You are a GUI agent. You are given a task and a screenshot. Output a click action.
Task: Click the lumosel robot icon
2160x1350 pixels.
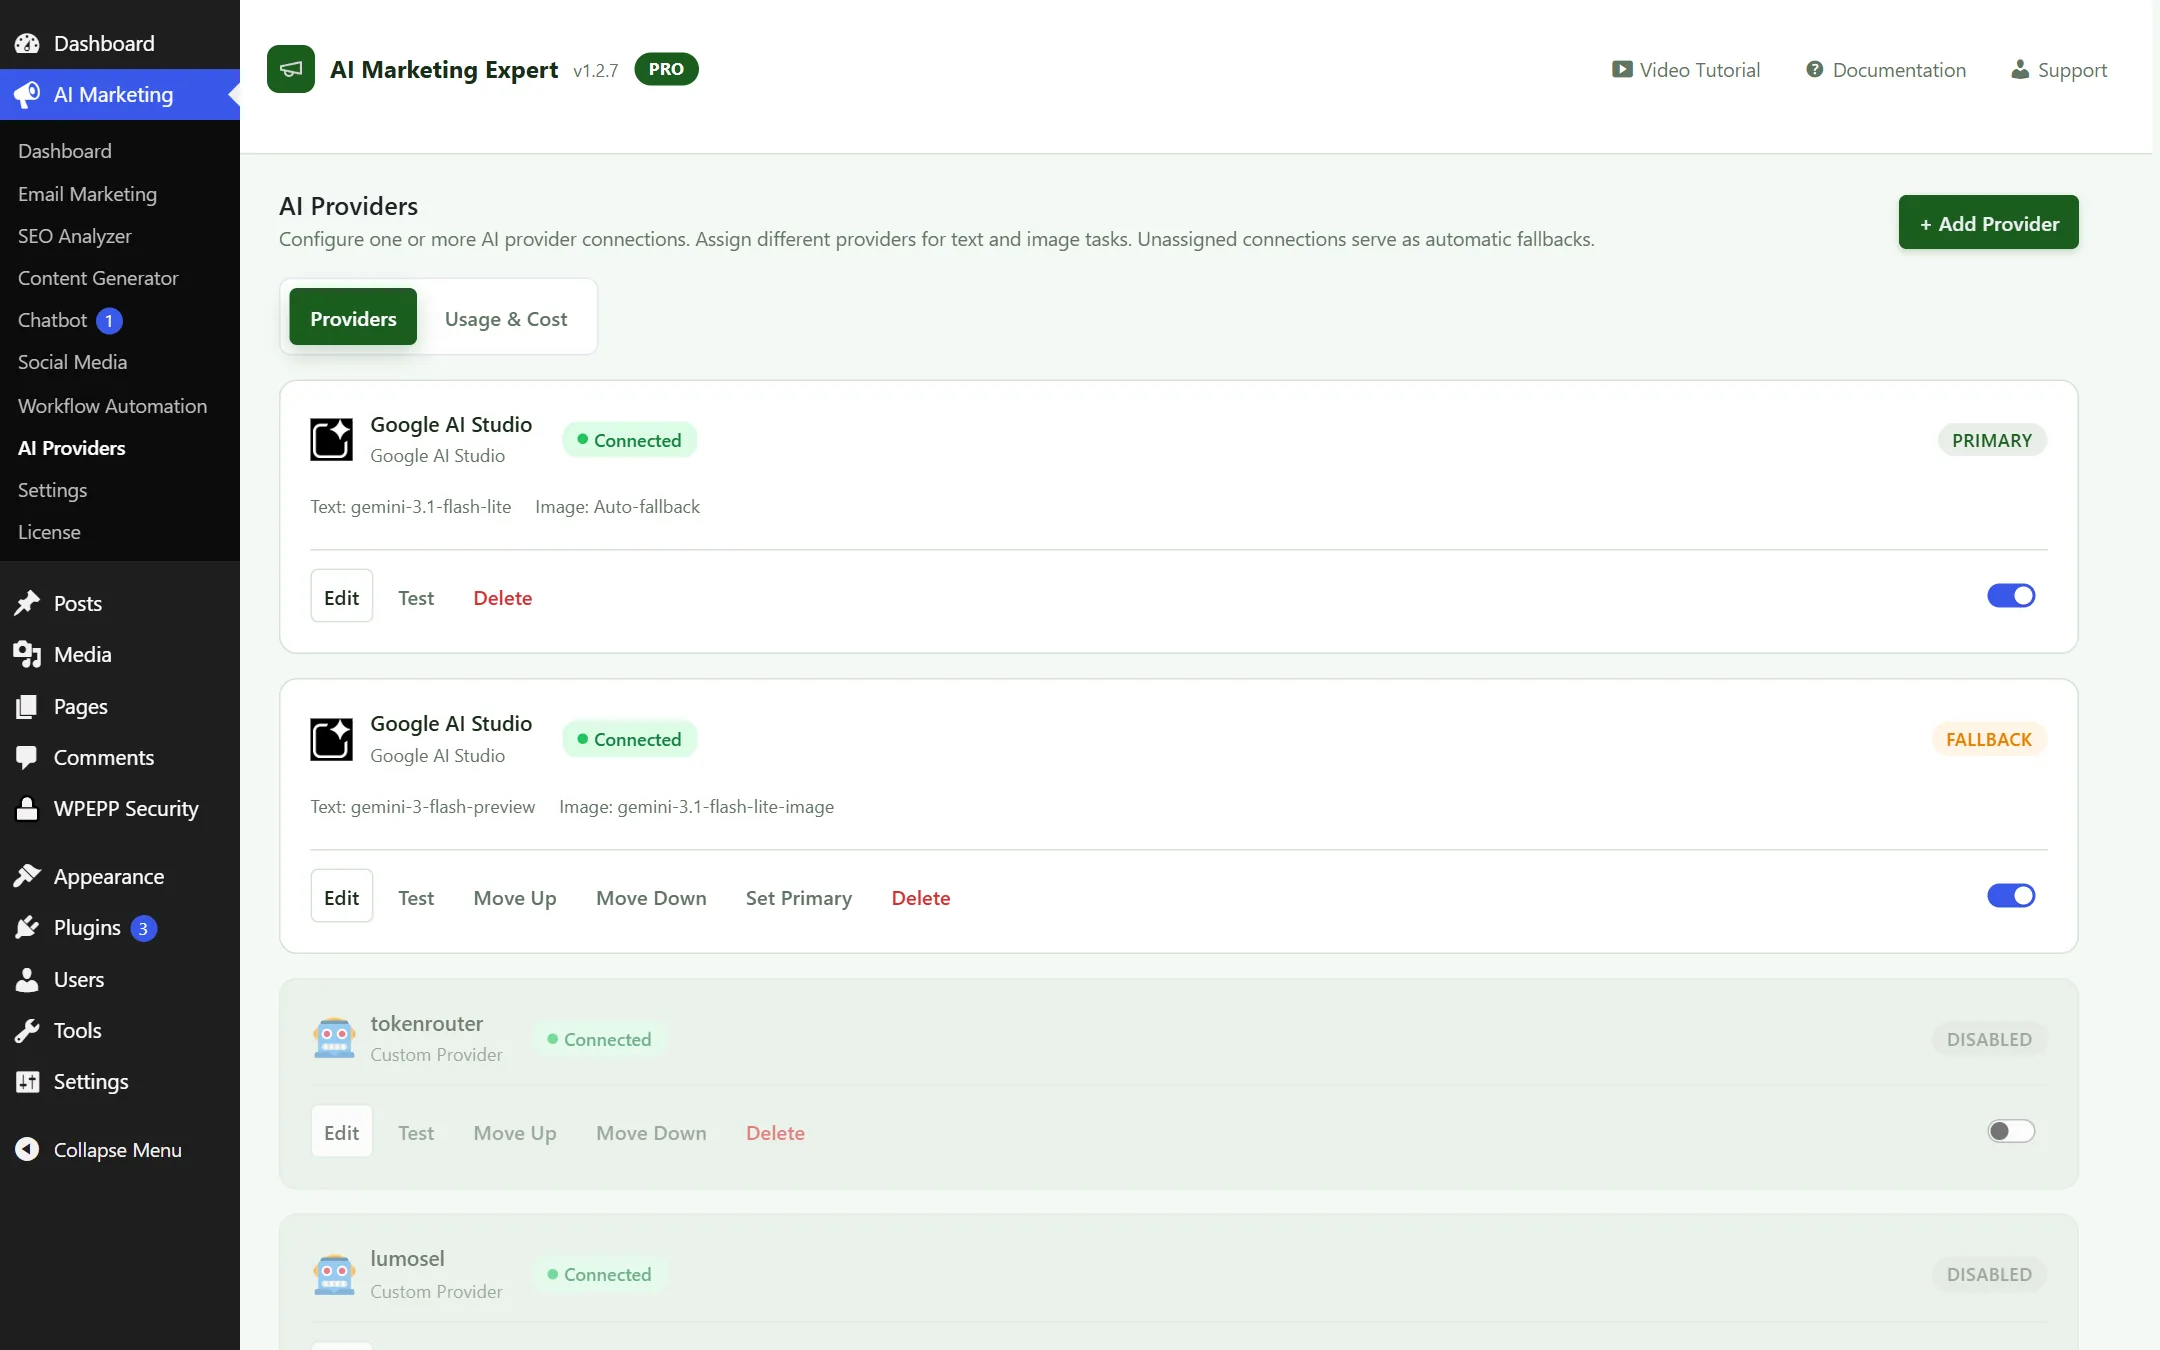click(x=334, y=1274)
